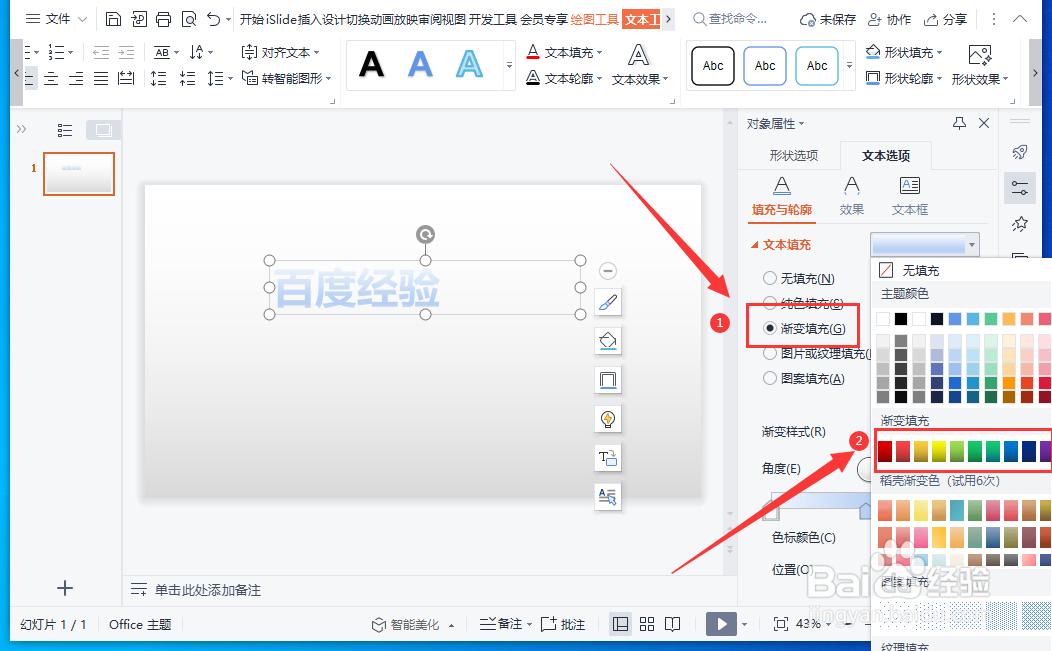Click the properties sliders icon in sidebar

1020,188
